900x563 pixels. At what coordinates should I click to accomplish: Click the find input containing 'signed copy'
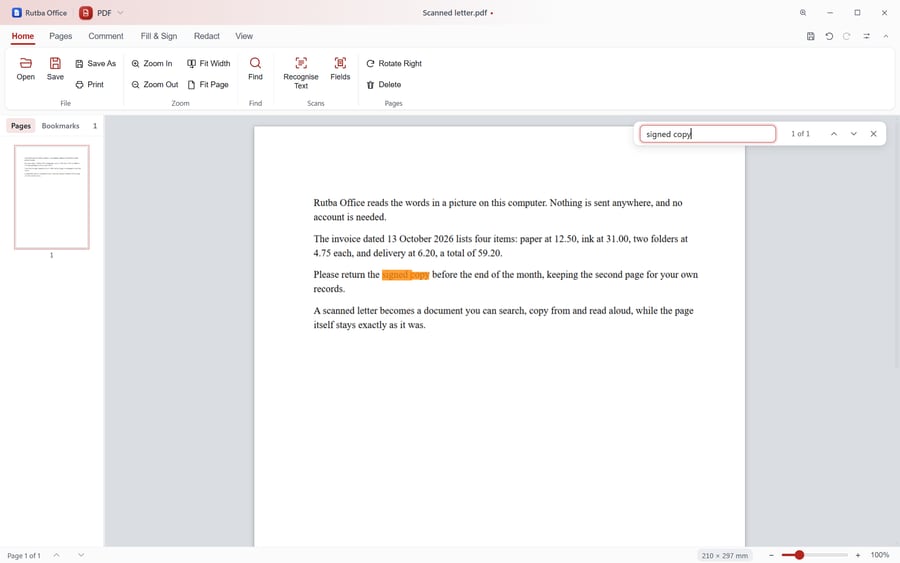click(707, 134)
